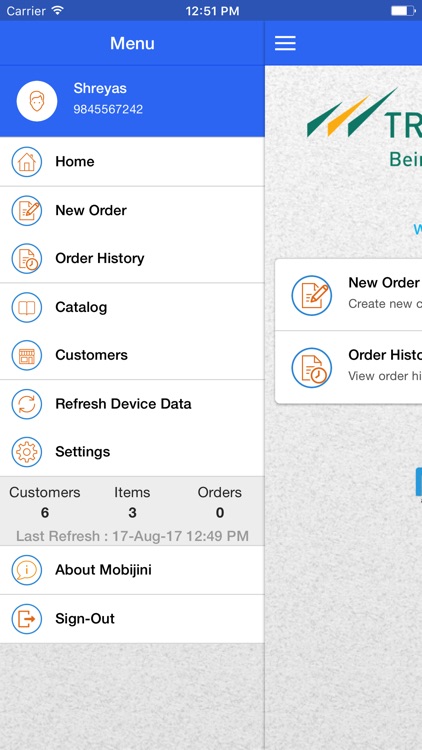Screen dimensions: 422x750
Task: Tap the Carrier label in status bar
Action: tap(27, 11)
